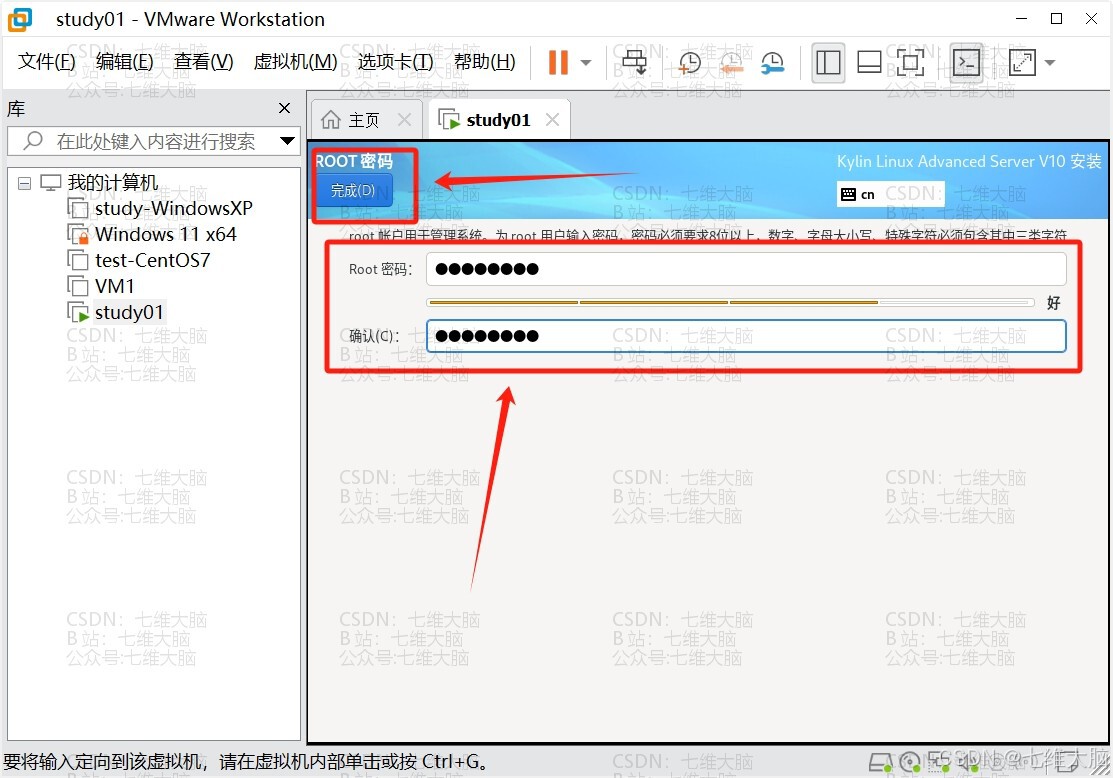This screenshot has height=778, width=1113.
Task: Close the library (库) panel
Action: coord(285,108)
